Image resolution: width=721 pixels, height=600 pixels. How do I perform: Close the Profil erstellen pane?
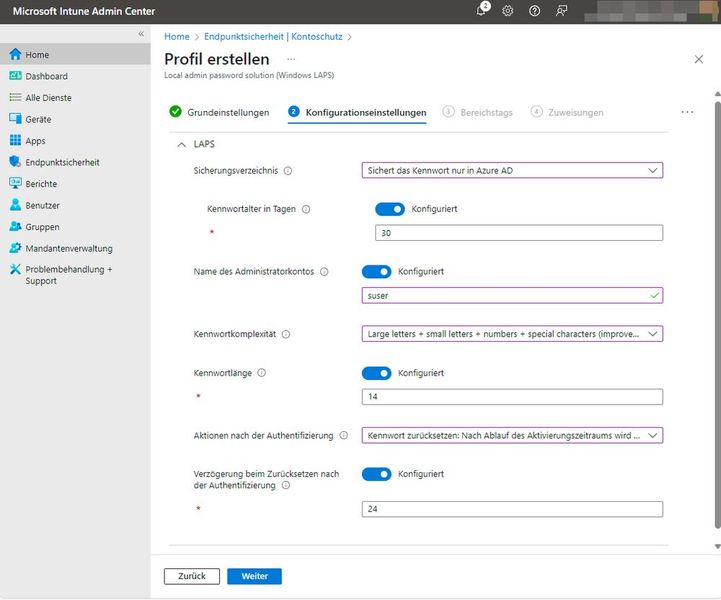coord(698,59)
